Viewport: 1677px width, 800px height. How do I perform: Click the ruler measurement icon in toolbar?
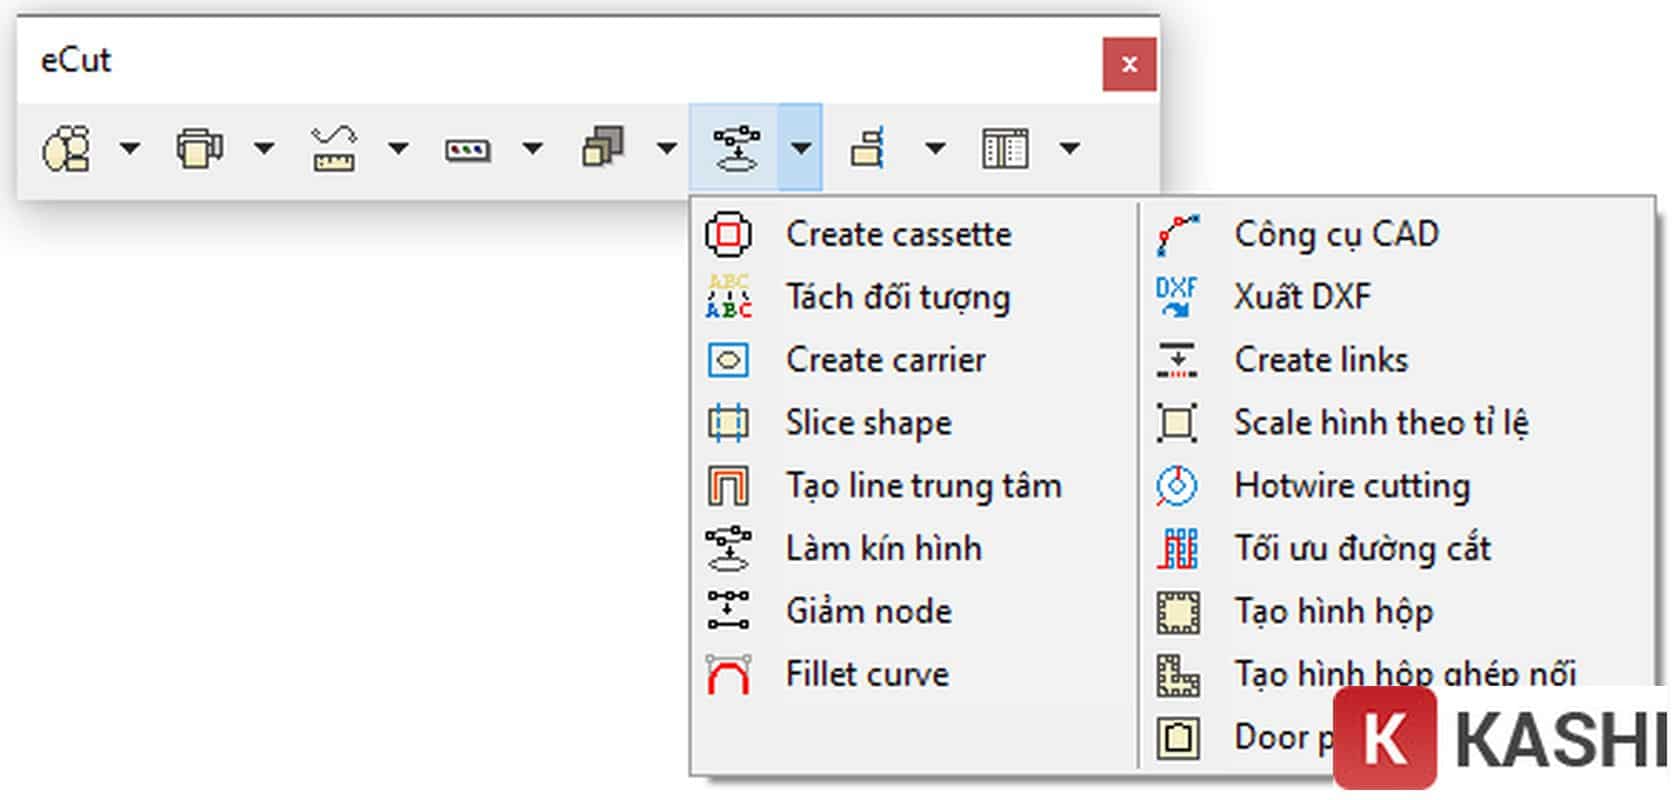334,149
